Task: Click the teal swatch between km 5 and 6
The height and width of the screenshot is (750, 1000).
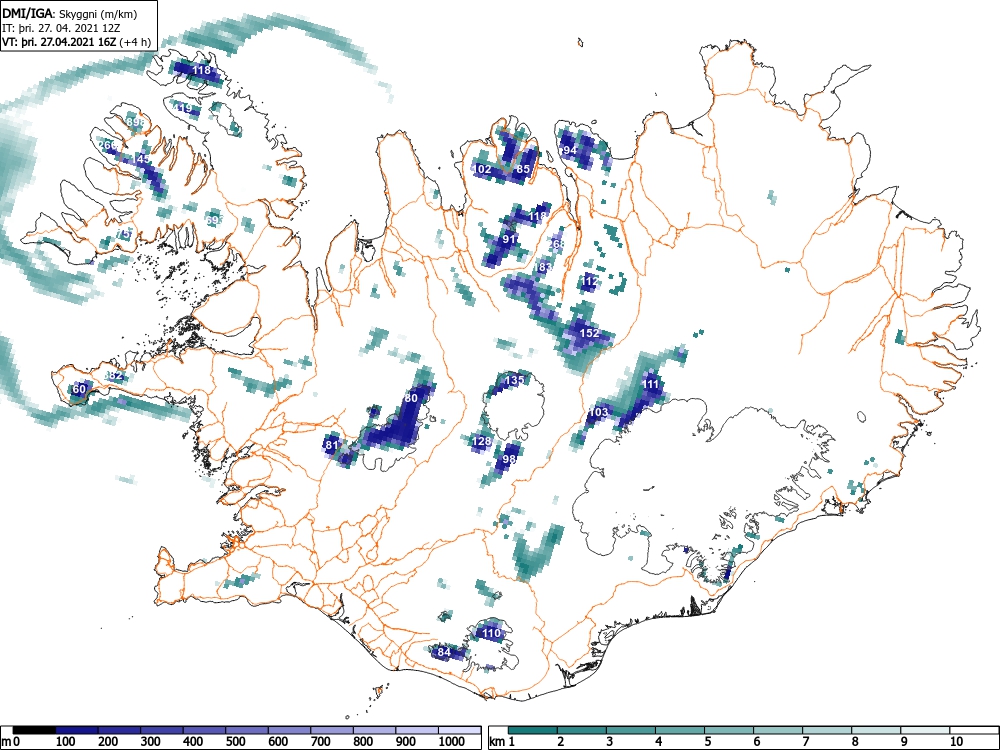Action: tap(729, 731)
